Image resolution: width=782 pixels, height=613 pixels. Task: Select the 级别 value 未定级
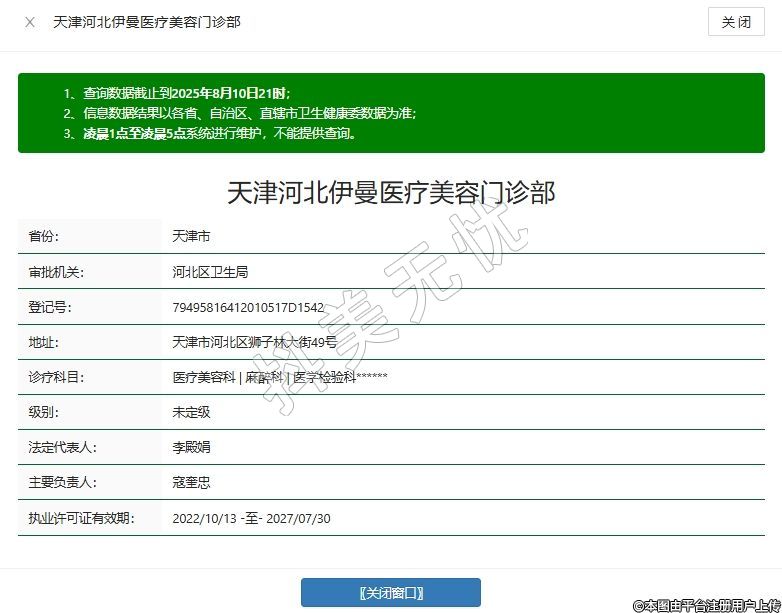[x=191, y=412]
